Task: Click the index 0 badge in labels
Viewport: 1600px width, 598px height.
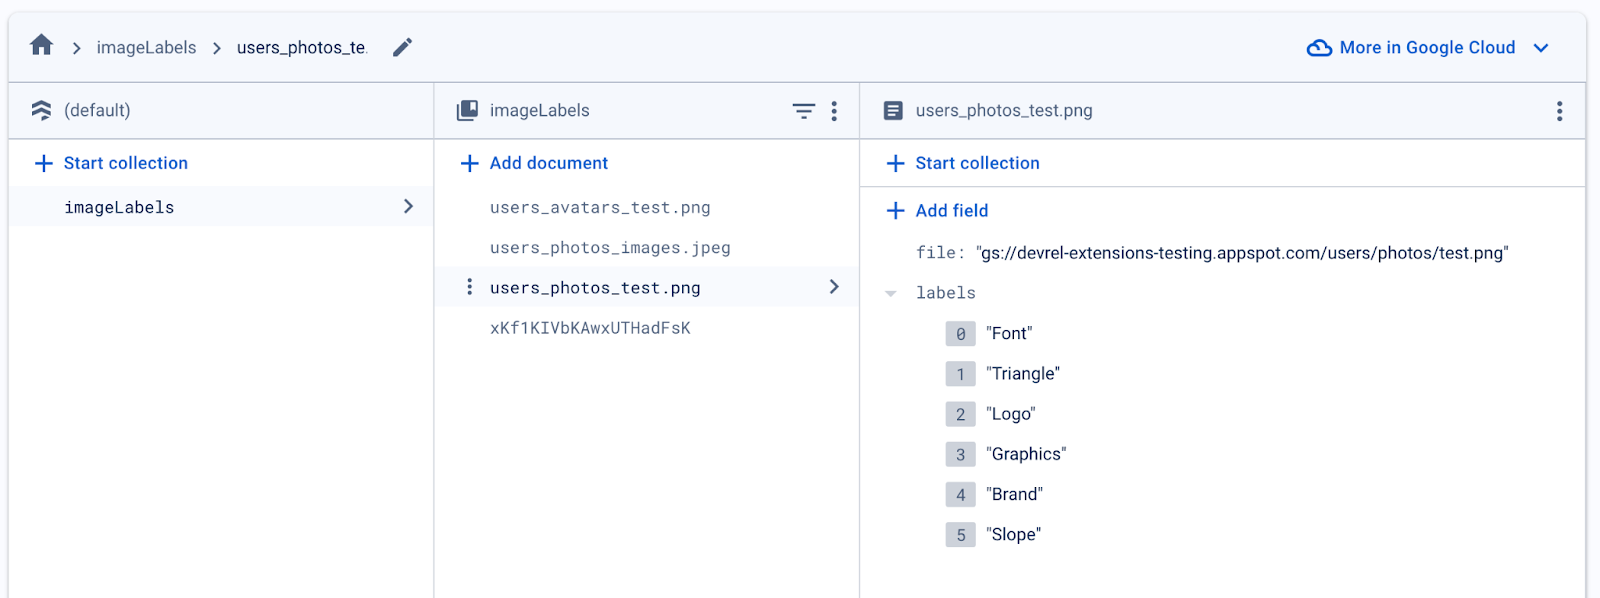Action: click(x=960, y=334)
